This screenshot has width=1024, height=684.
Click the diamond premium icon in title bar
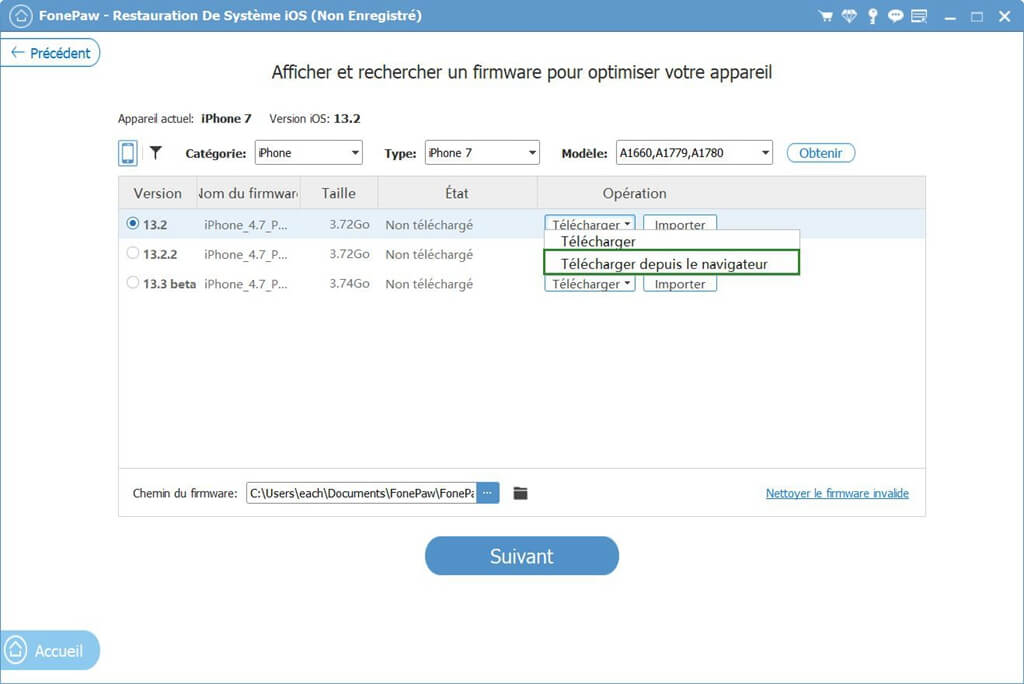[849, 16]
